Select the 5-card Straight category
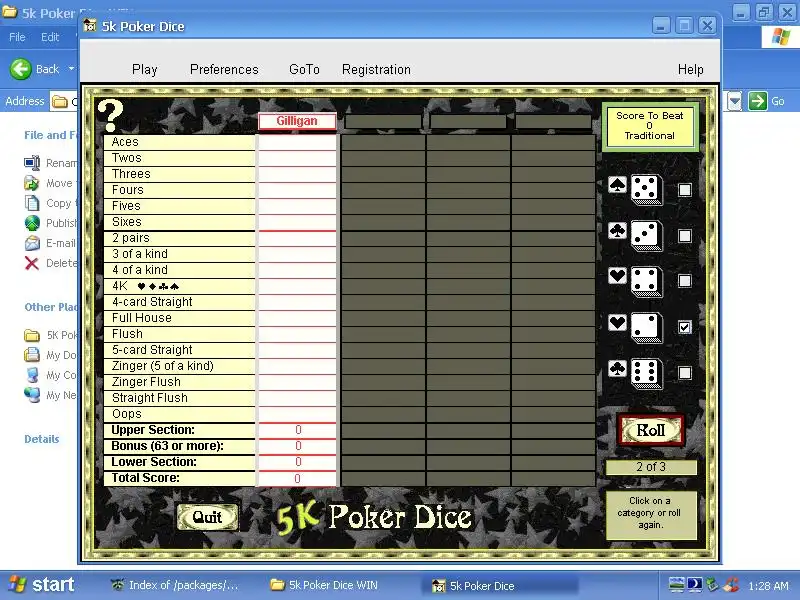Viewport: 800px width, 600px height. [x=179, y=349]
